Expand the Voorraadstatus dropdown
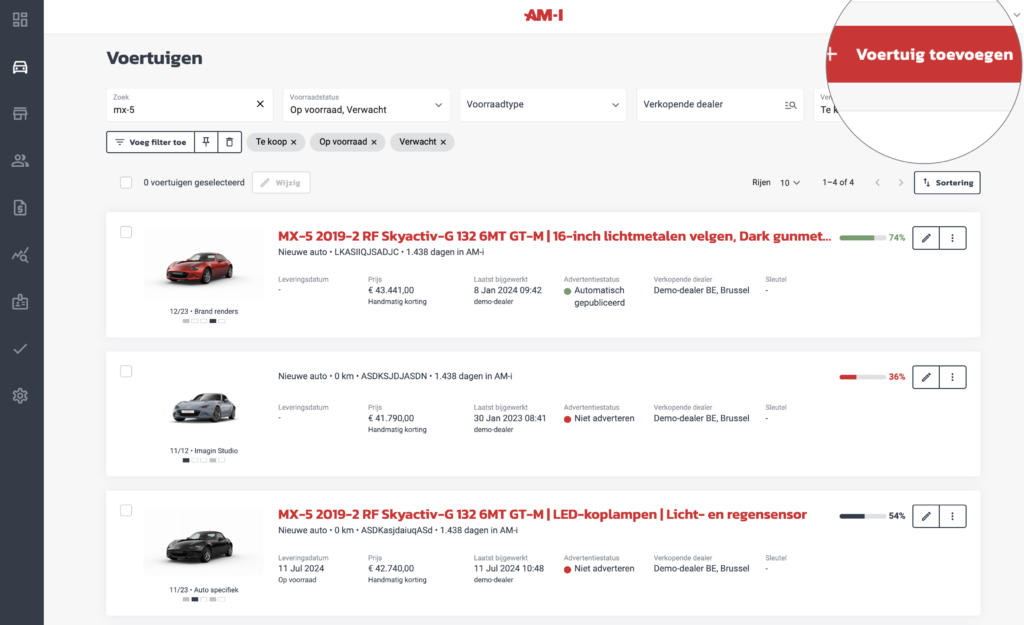1024x625 pixels. (x=365, y=104)
